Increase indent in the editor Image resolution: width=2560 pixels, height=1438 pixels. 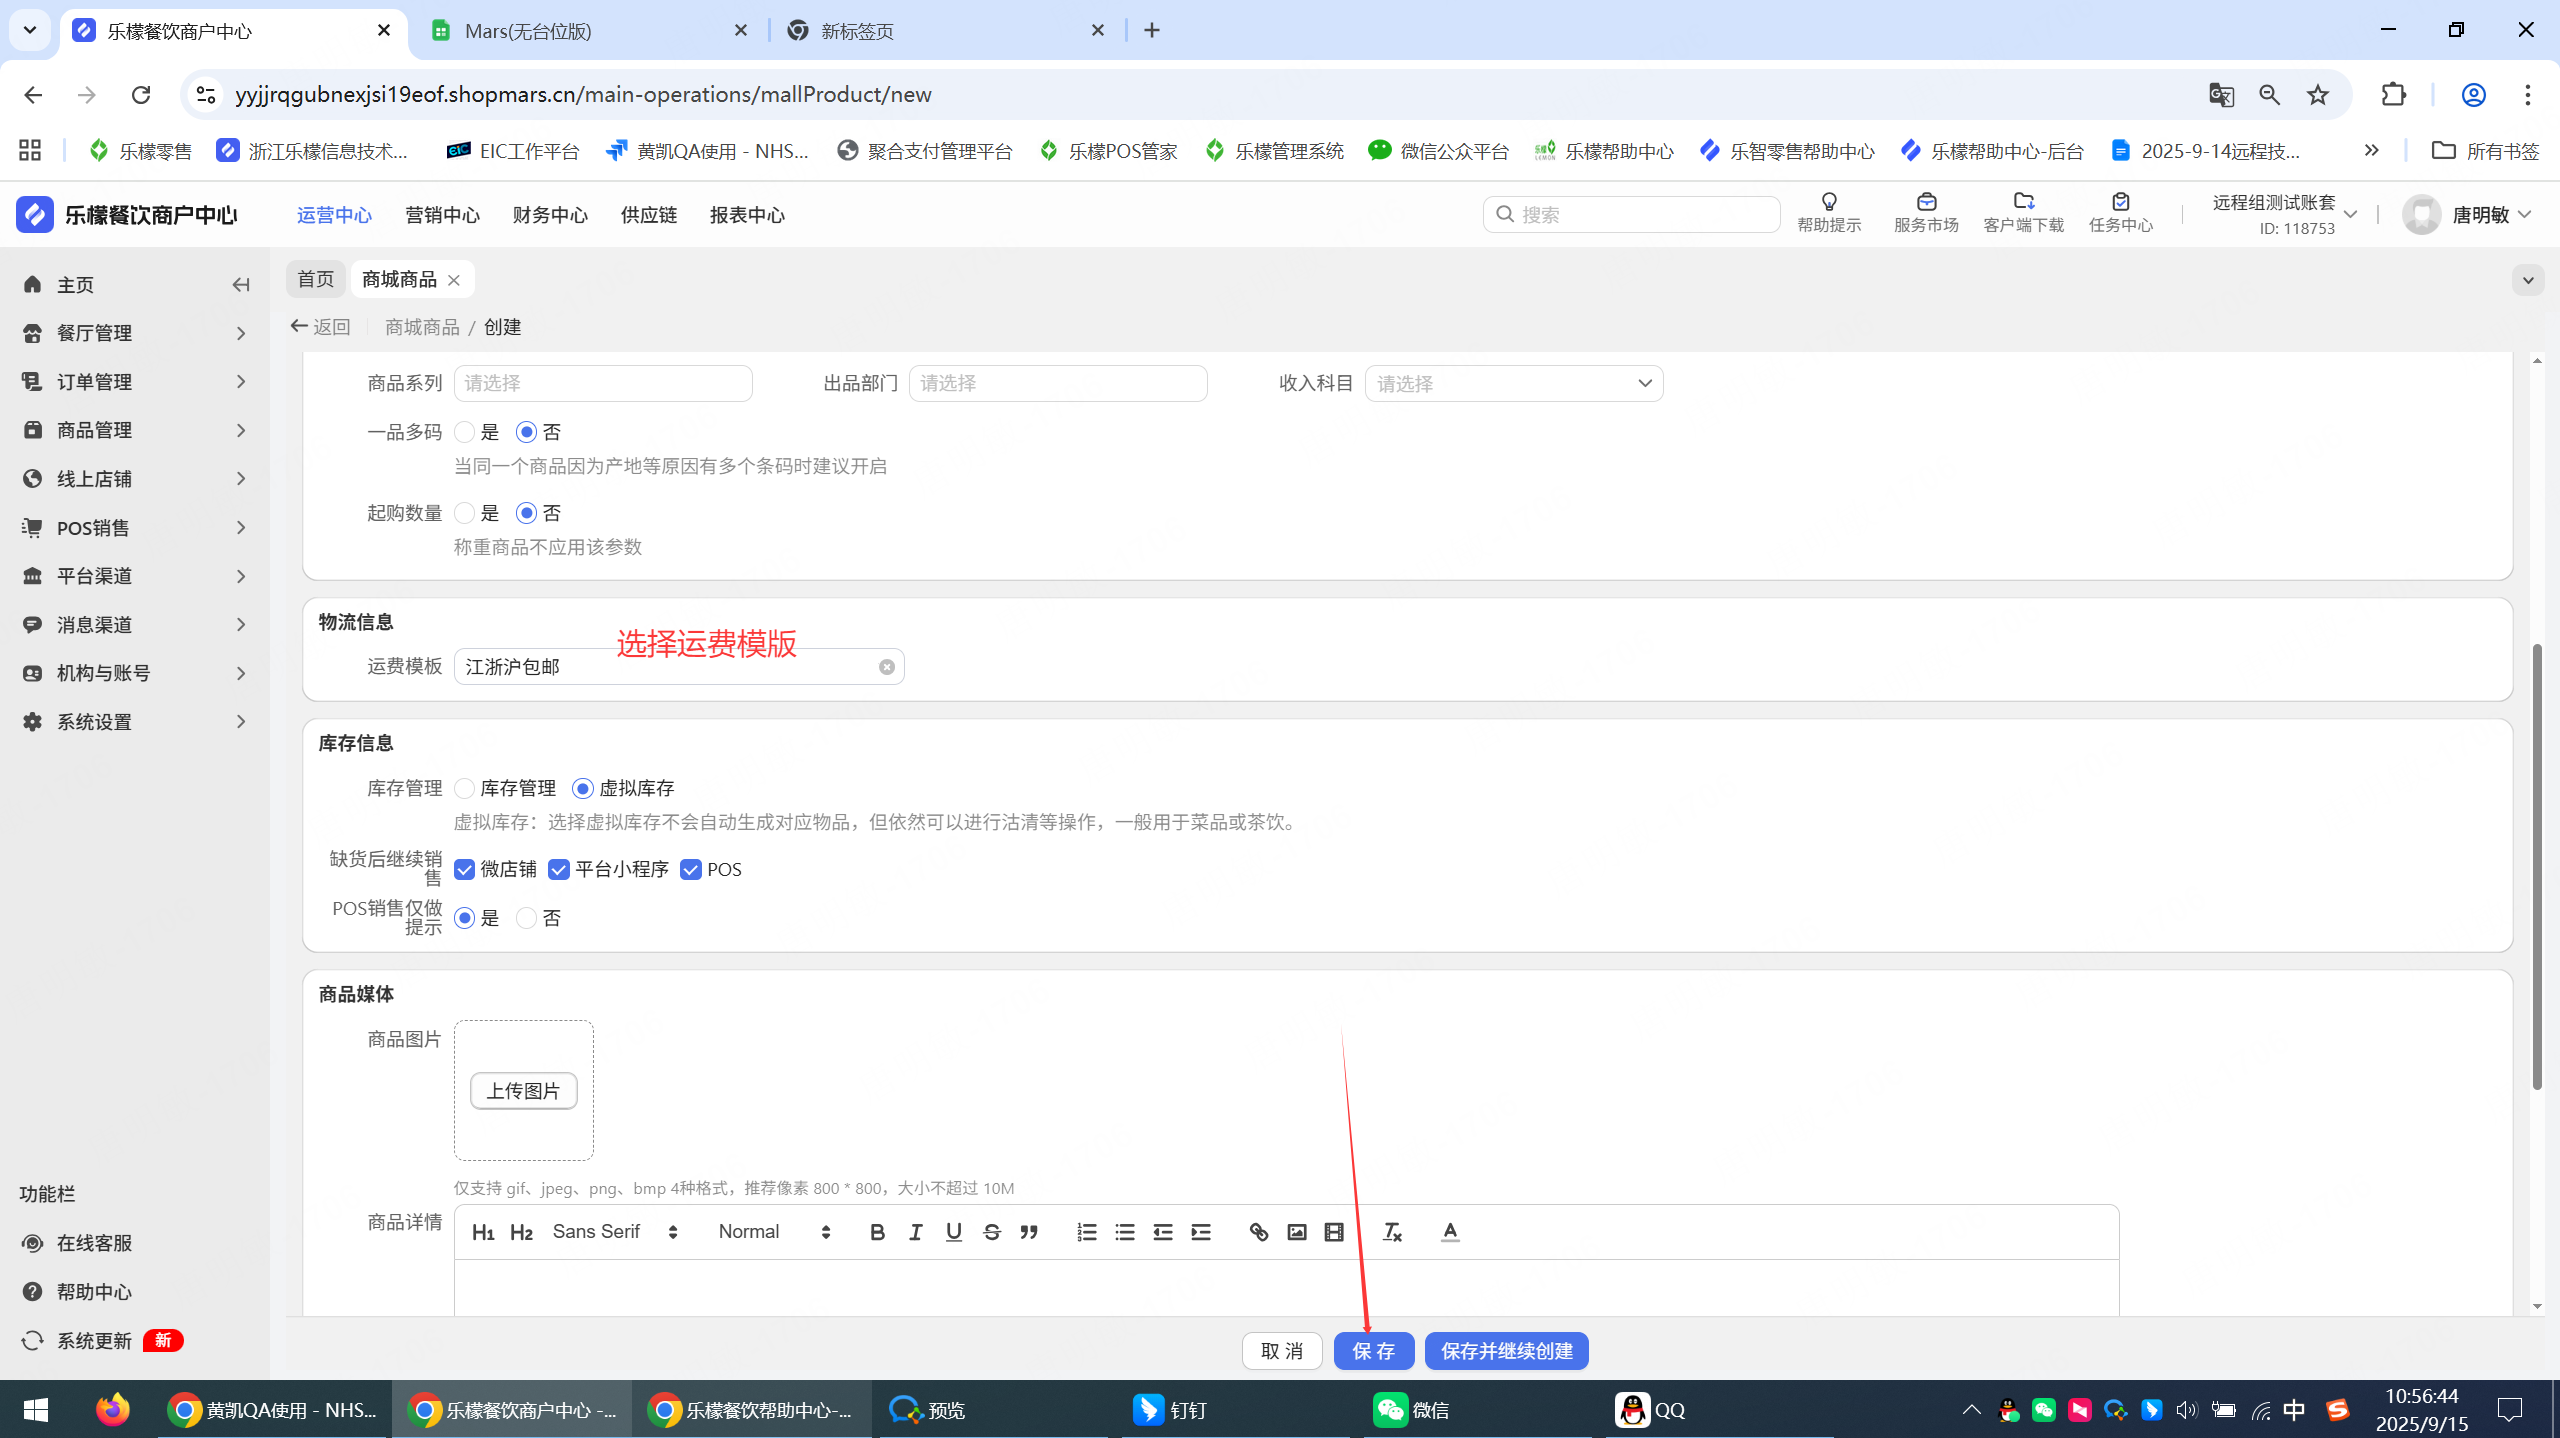[x=1201, y=1232]
